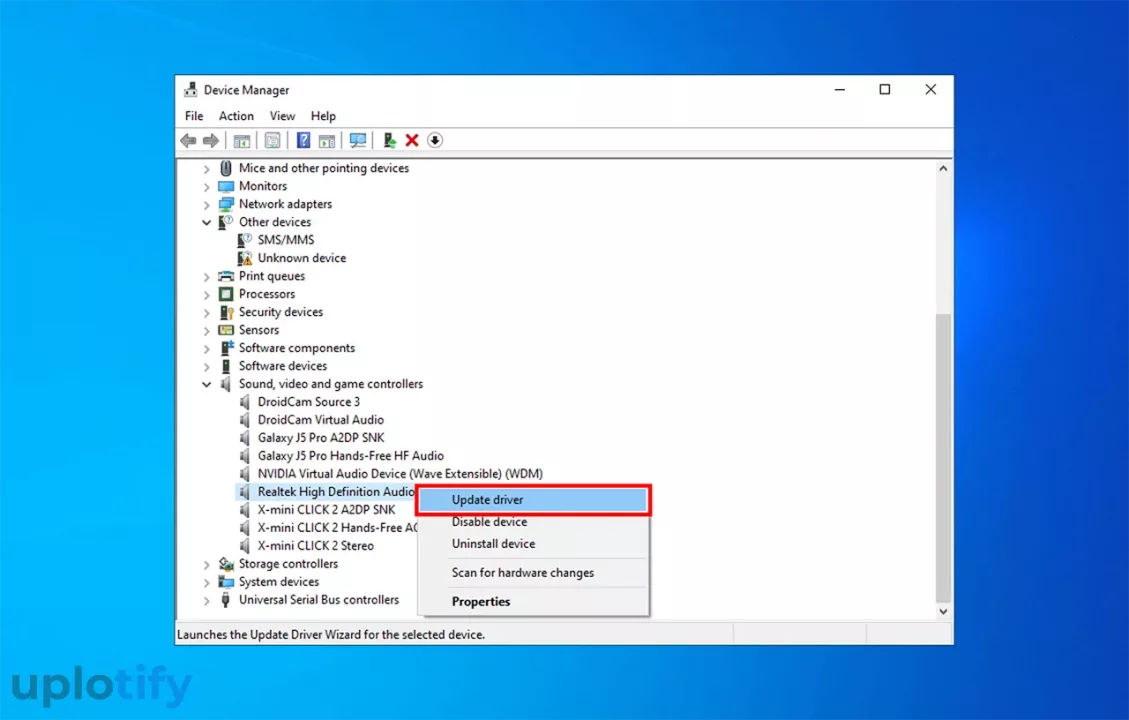Click the Universal Serial Bus controllers icon
Screen dimensions: 1129x720
(226, 600)
